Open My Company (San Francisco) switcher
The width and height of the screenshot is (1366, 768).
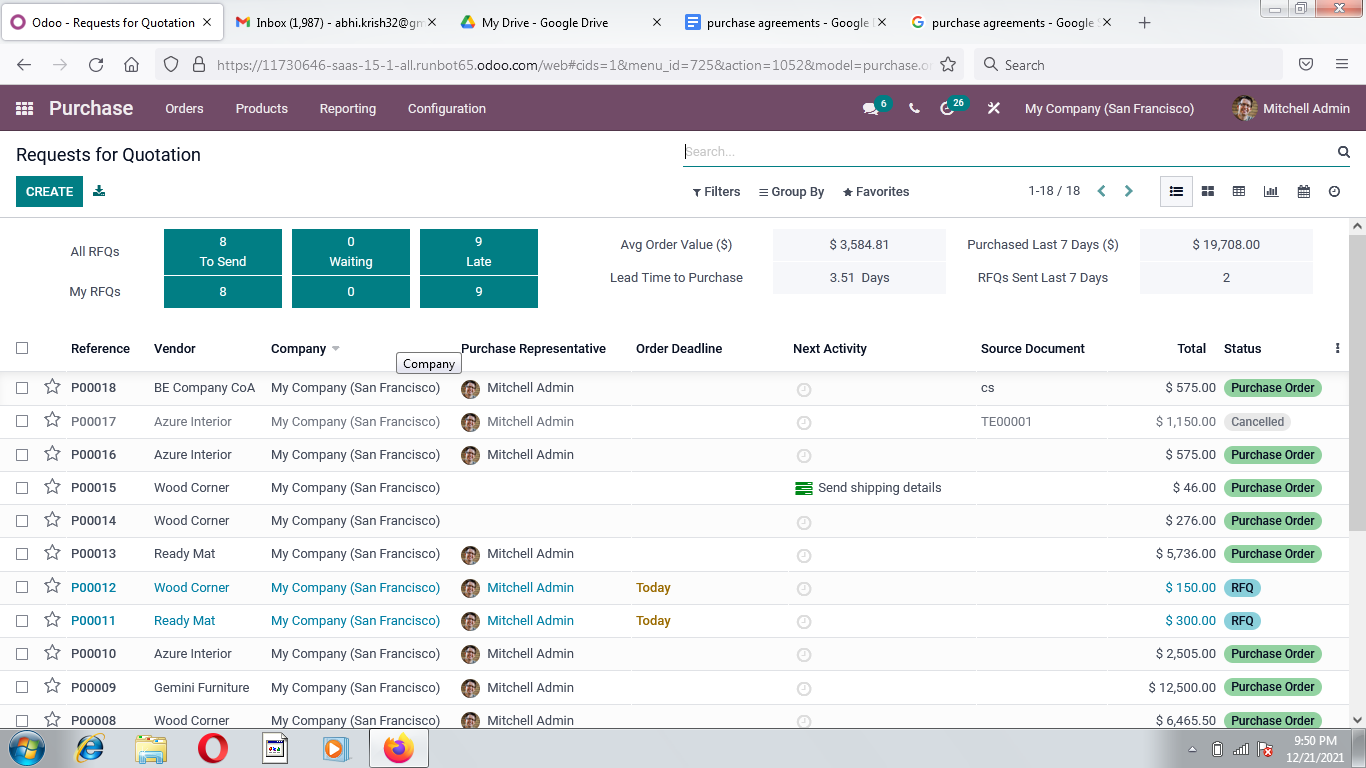tap(1109, 108)
